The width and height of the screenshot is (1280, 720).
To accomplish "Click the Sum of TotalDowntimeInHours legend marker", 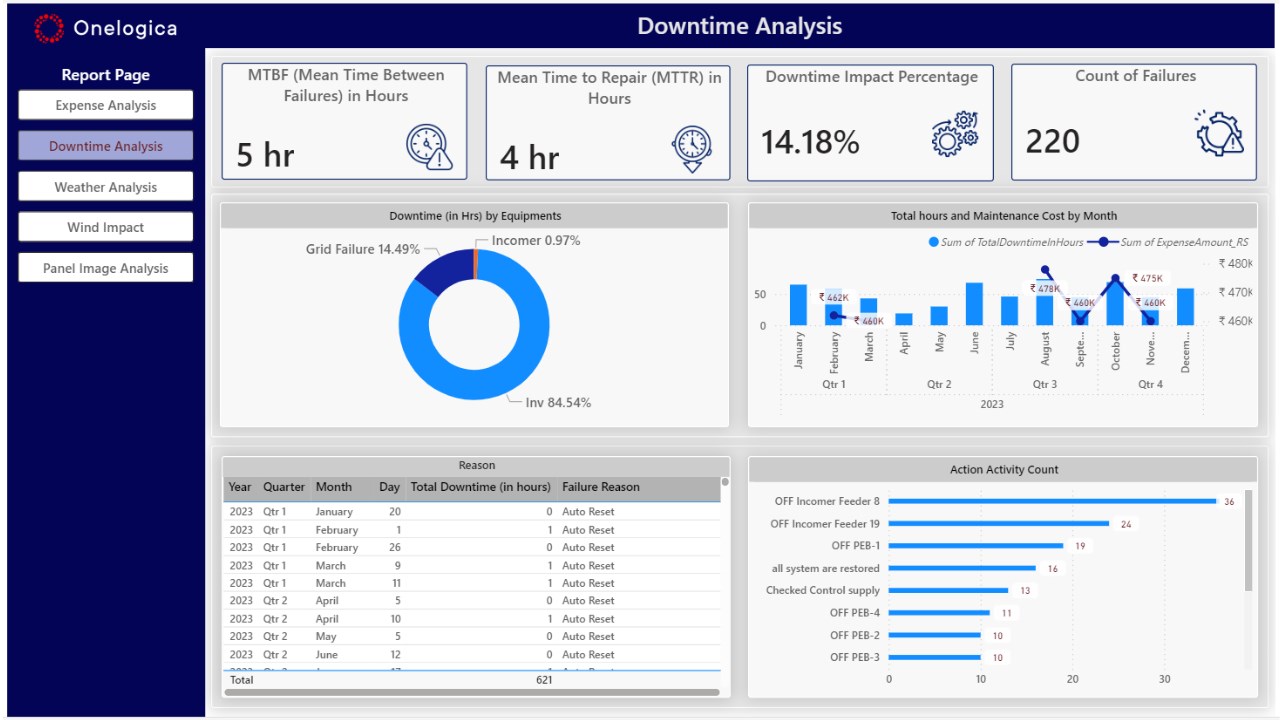I will [x=934, y=242].
